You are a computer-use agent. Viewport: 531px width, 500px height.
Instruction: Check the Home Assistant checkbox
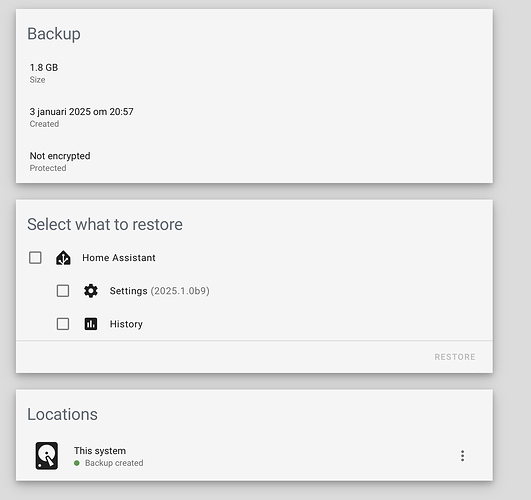(x=35, y=257)
